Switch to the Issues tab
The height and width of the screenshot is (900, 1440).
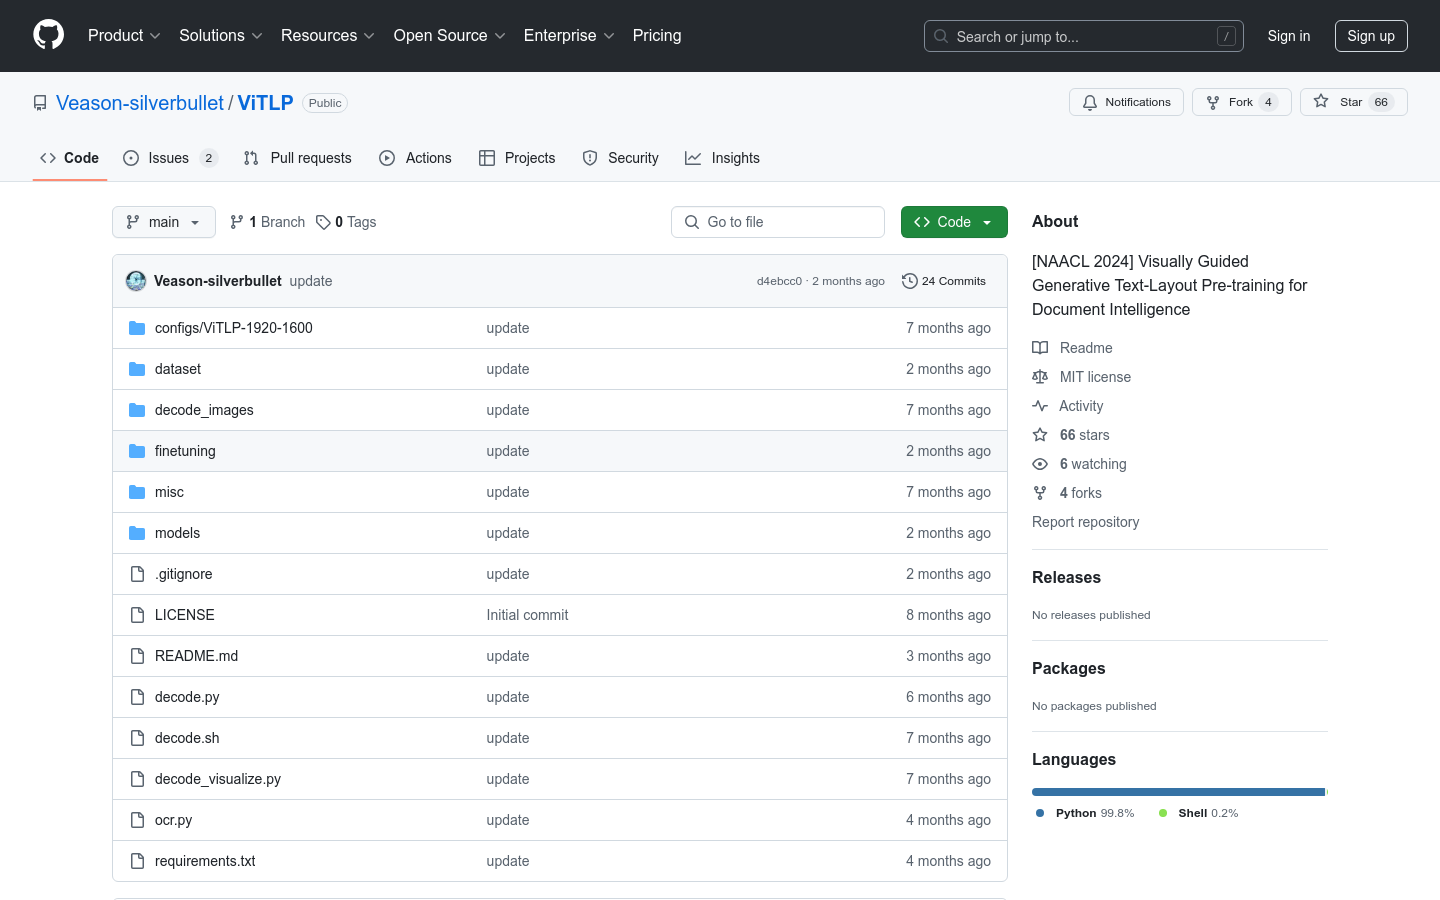[169, 158]
